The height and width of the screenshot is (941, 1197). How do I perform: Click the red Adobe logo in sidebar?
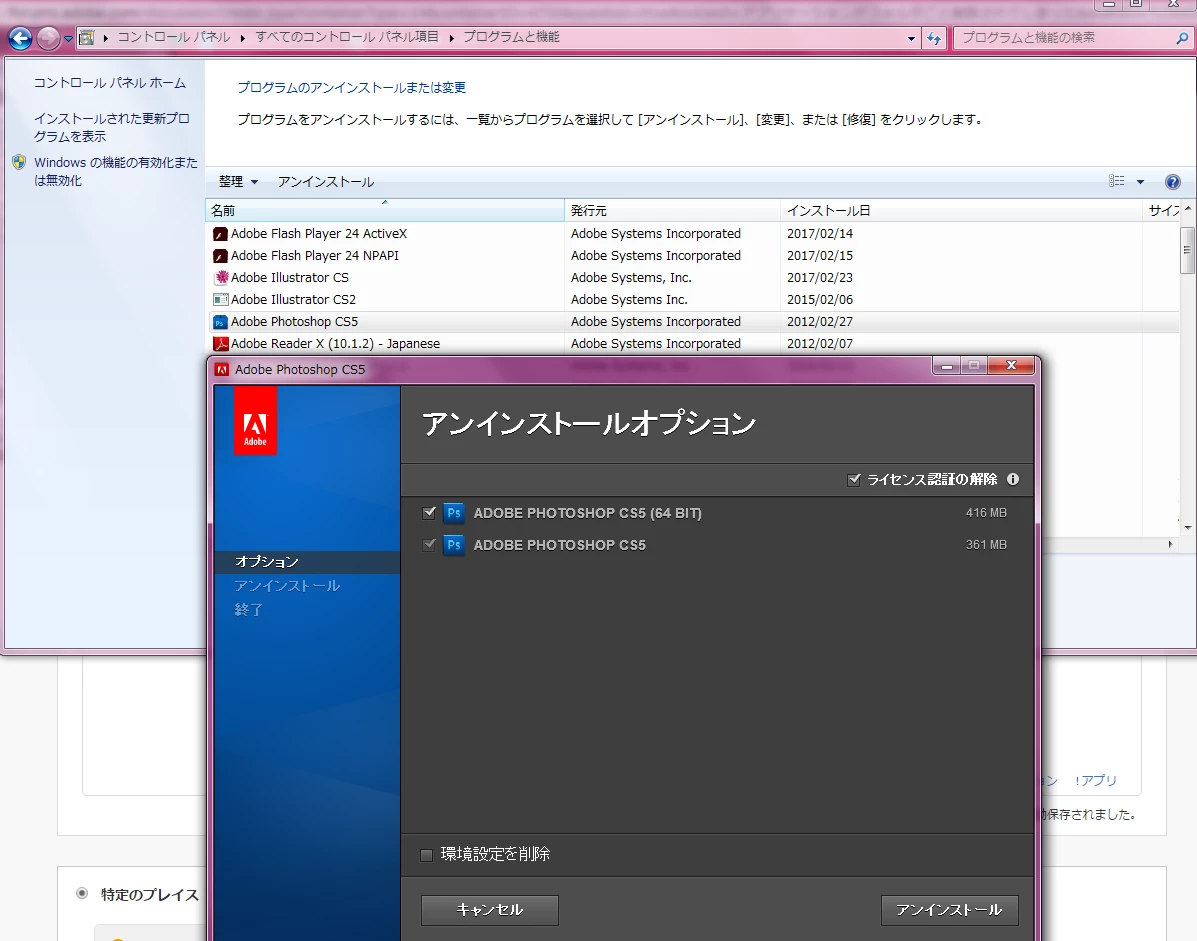[x=255, y=421]
